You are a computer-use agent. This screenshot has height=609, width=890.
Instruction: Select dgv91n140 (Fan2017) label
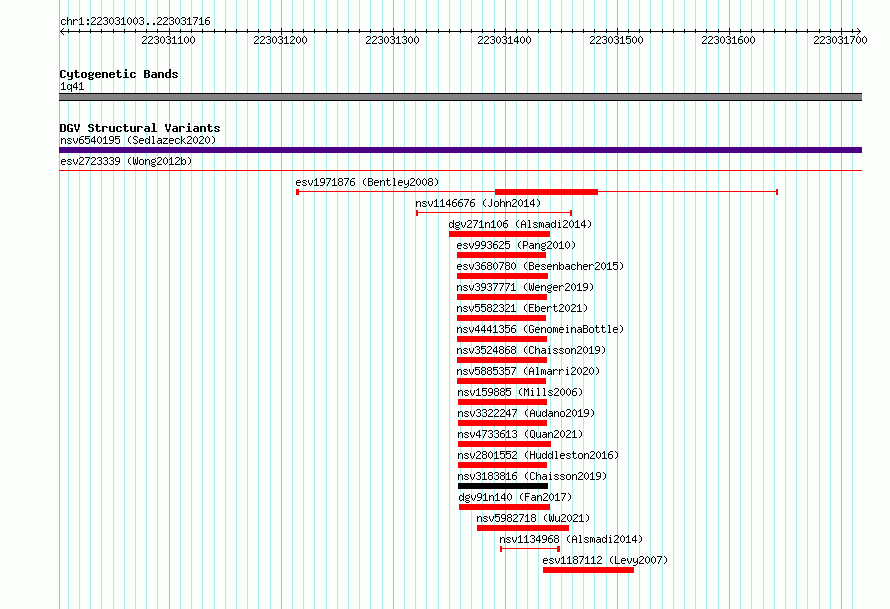(515, 497)
